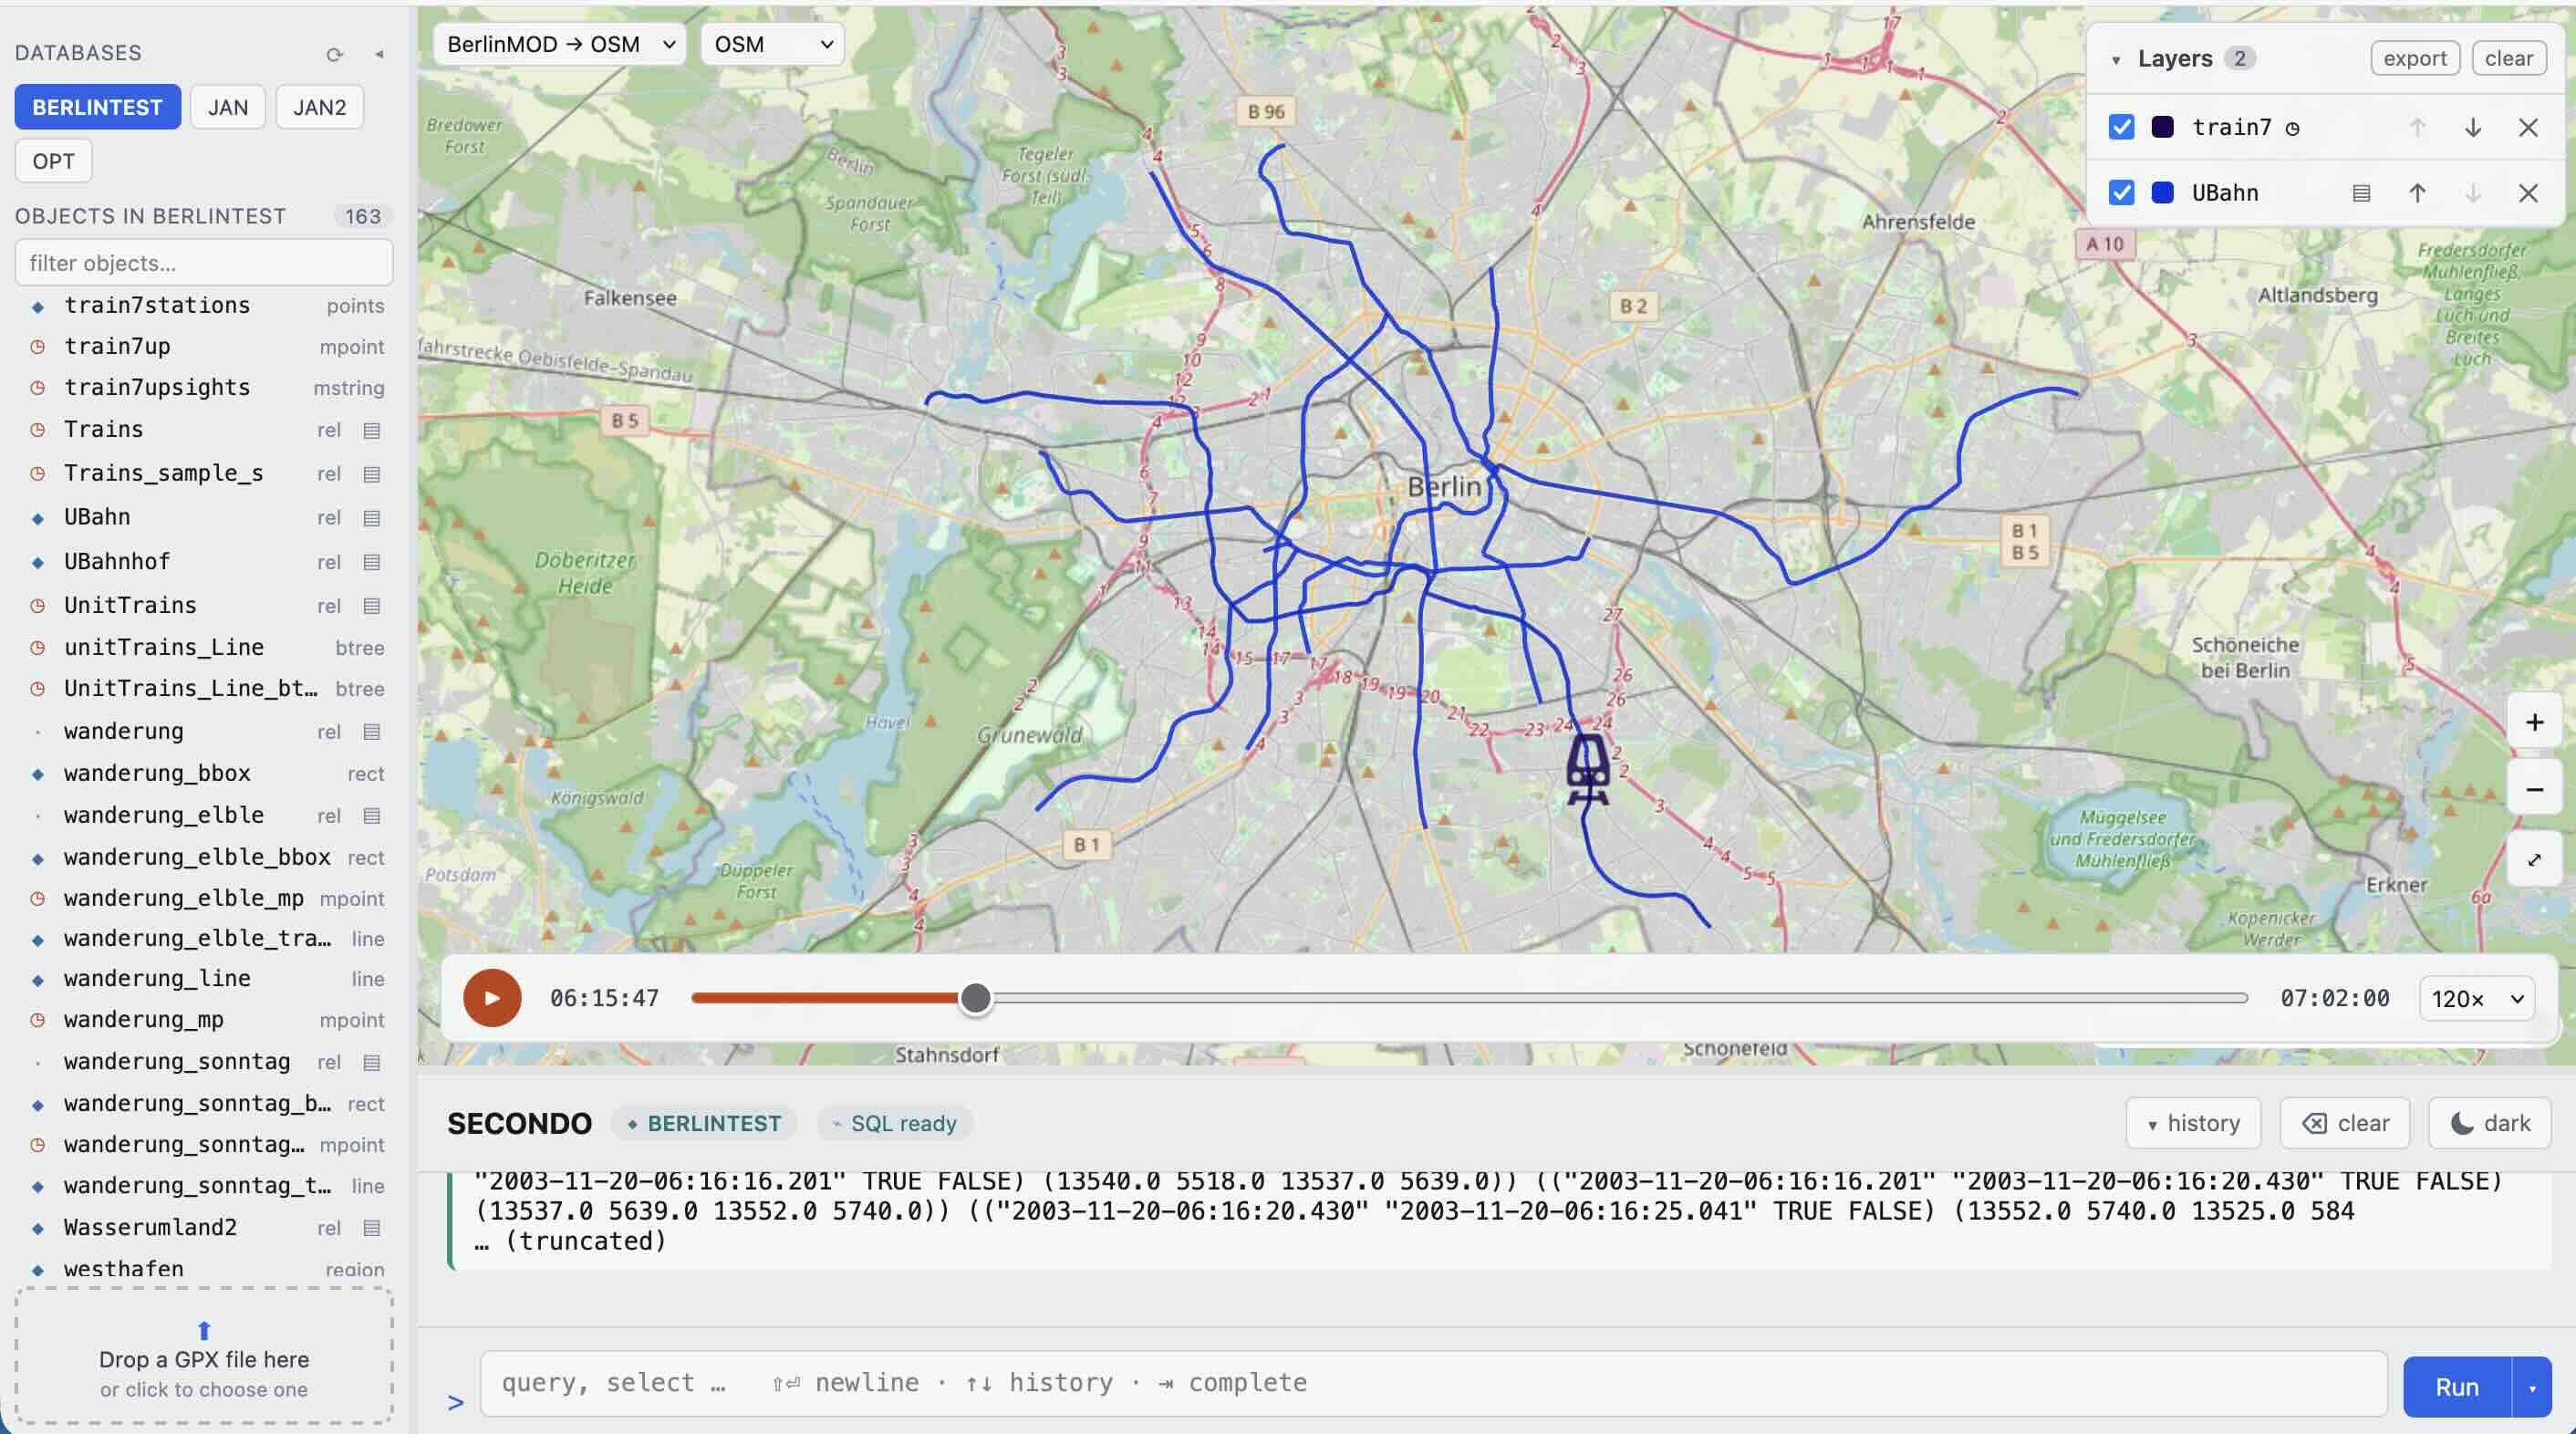Remove the UBahn layer
Image resolution: width=2576 pixels, height=1434 pixels.
[x=2528, y=193]
